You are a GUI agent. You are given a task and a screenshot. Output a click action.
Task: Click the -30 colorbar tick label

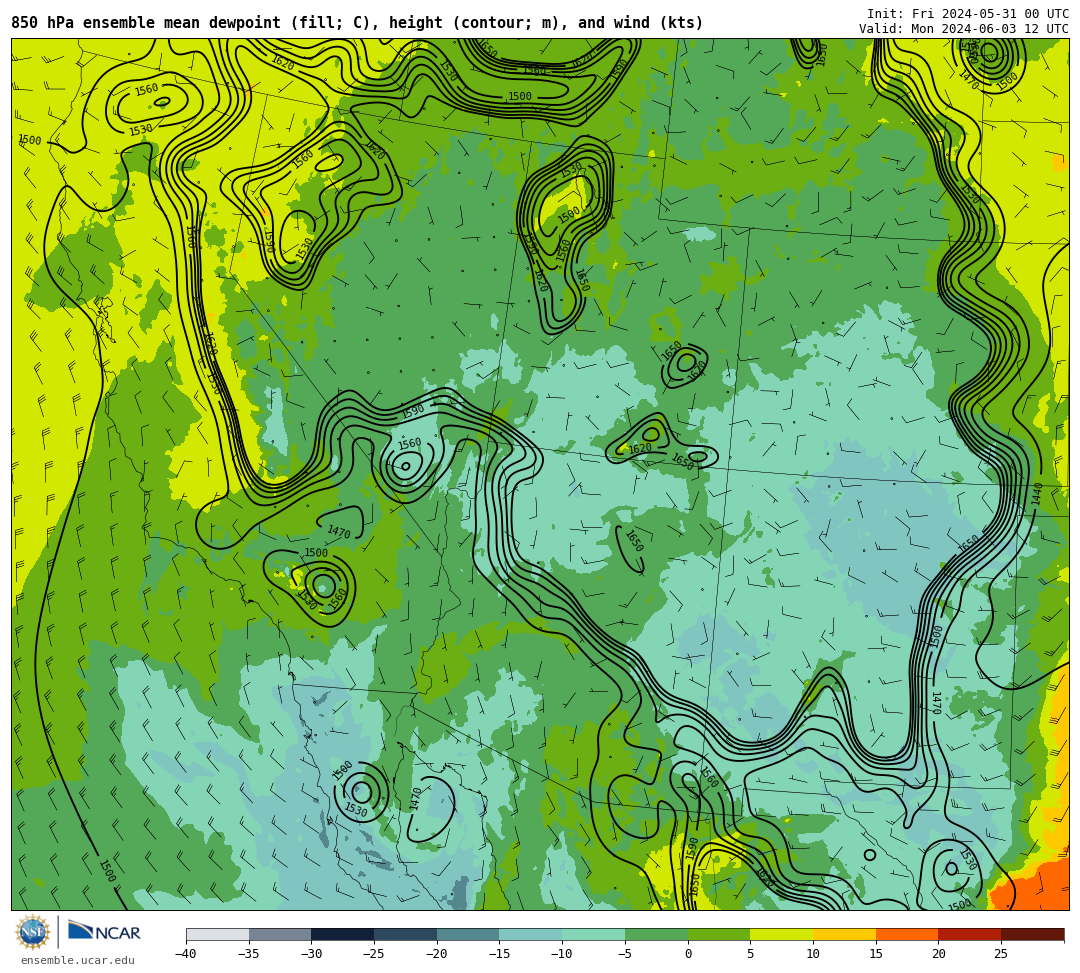pyautogui.click(x=311, y=954)
